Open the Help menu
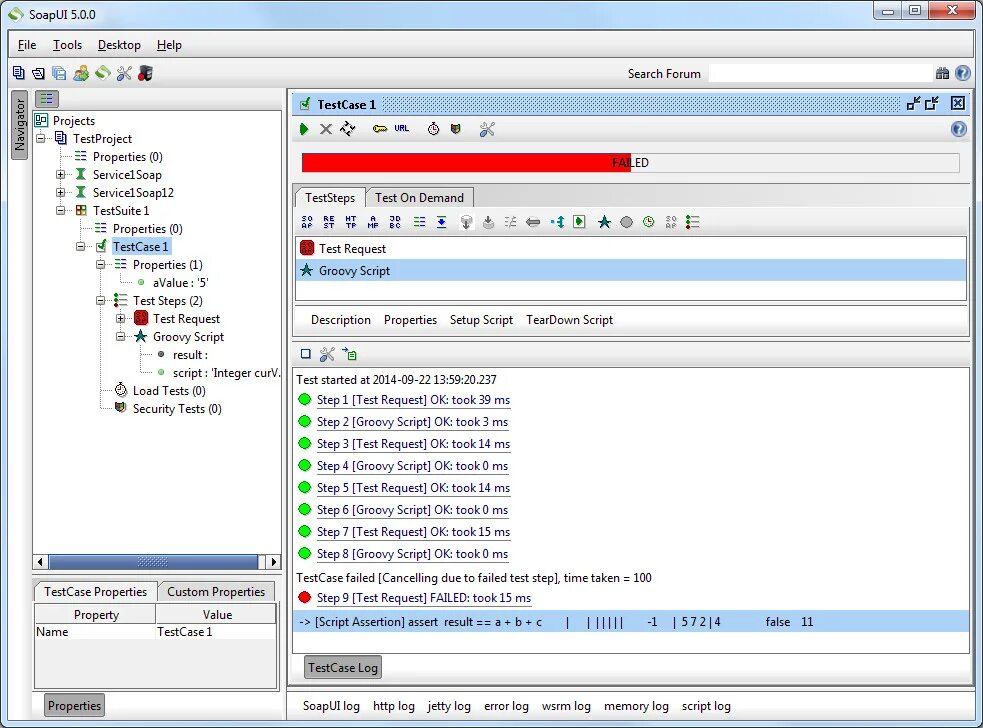This screenshot has width=983, height=728. point(169,45)
